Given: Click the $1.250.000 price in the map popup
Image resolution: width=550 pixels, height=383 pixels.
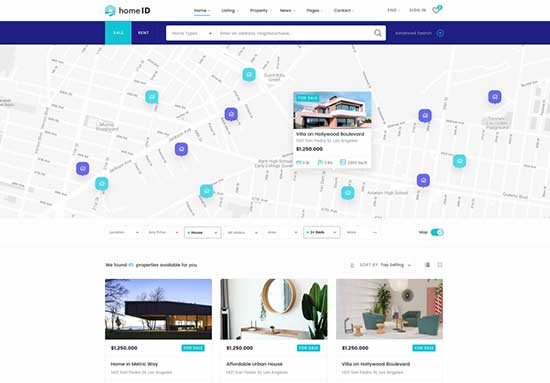Looking at the screenshot, I should tap(309, 149).
